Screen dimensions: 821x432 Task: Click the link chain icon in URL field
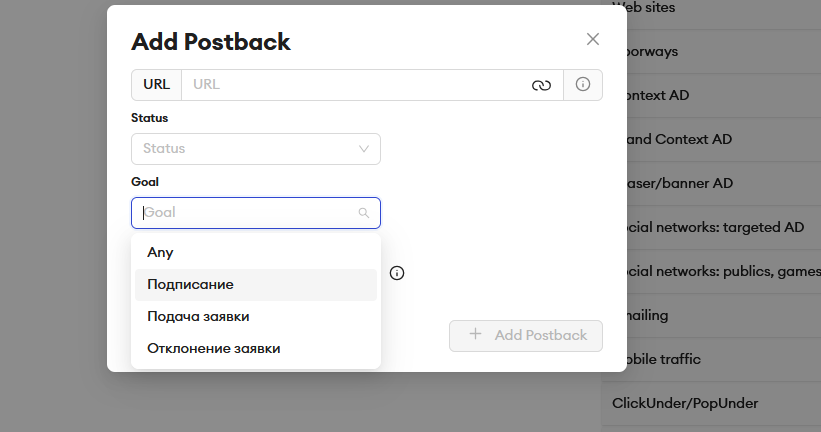[x=541, y=85]
